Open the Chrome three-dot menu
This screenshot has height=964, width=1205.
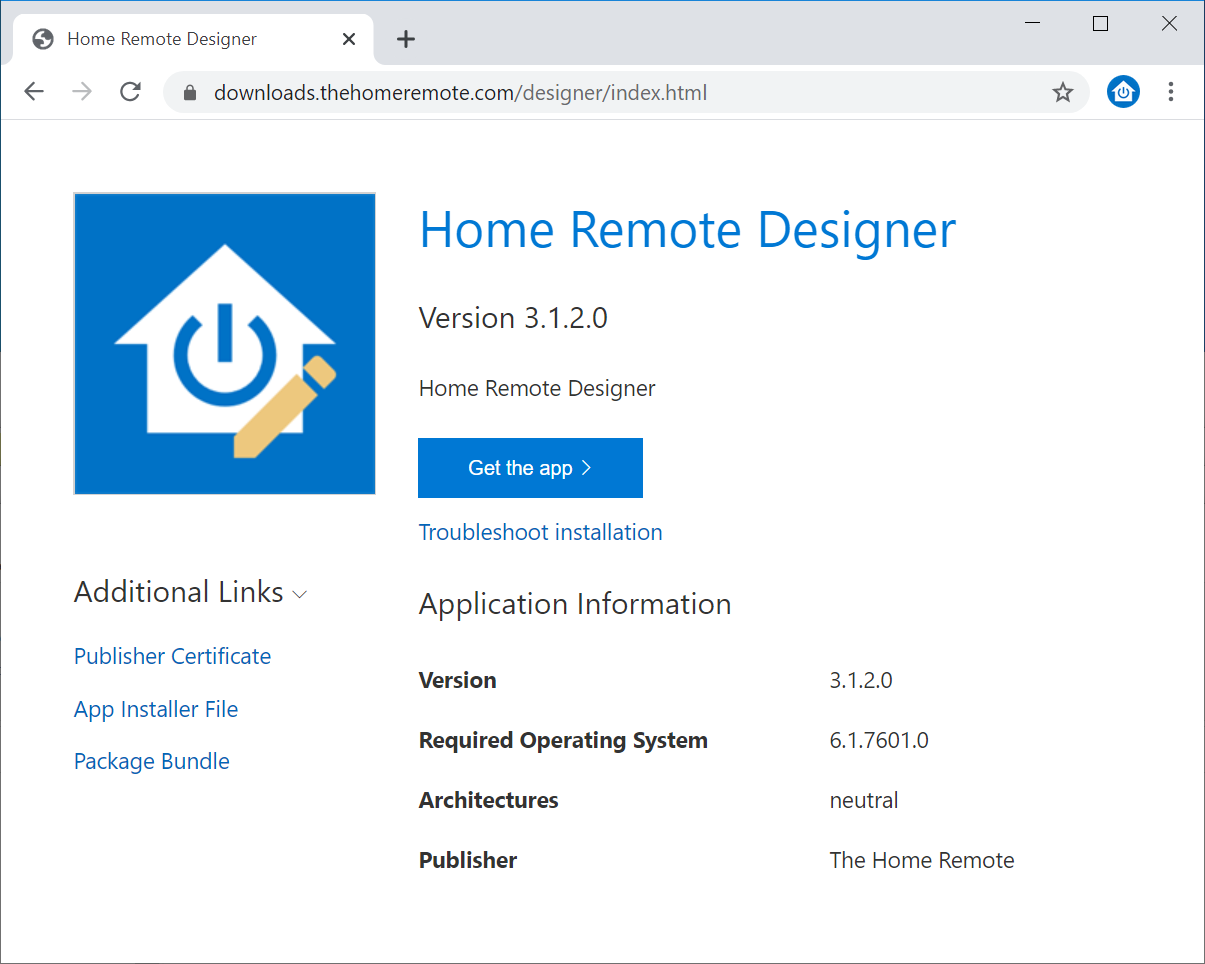coord(1170,92)
